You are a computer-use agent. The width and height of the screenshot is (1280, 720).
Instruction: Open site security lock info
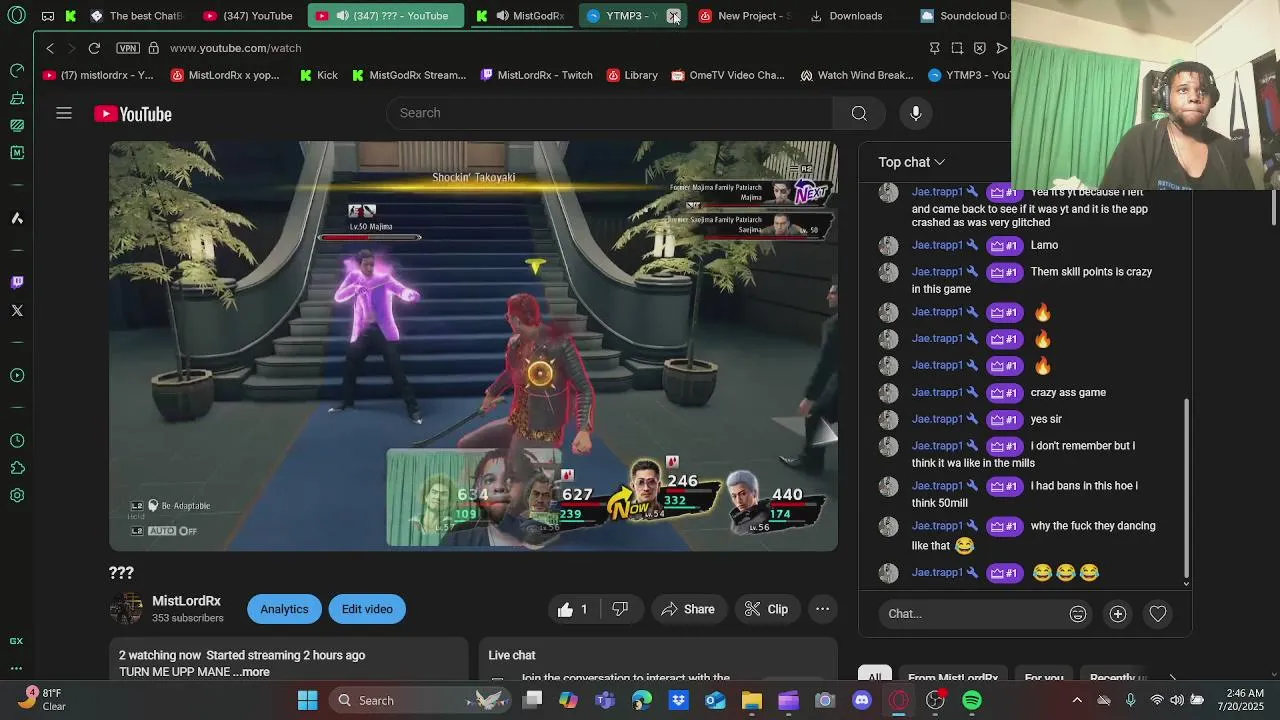(153, 48)
